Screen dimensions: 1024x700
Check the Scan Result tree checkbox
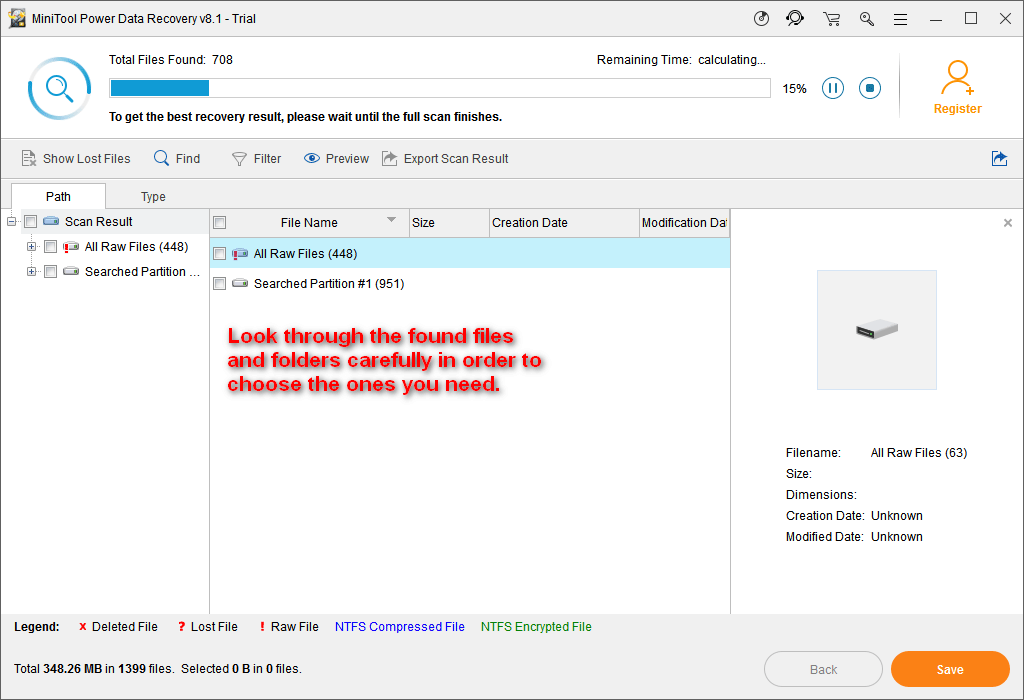click(x=30, y=222)
